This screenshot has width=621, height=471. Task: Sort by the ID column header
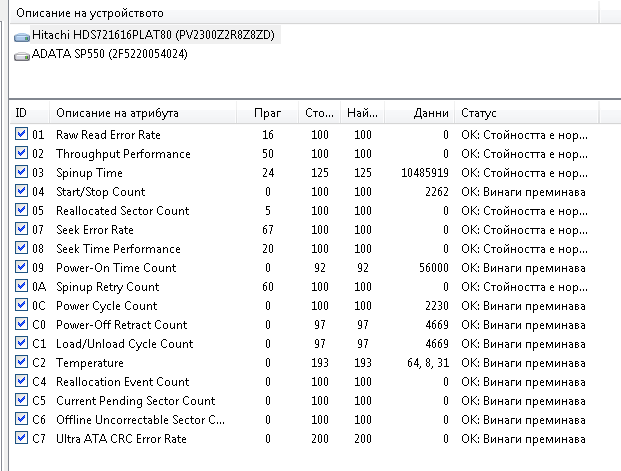pos(30,113)
